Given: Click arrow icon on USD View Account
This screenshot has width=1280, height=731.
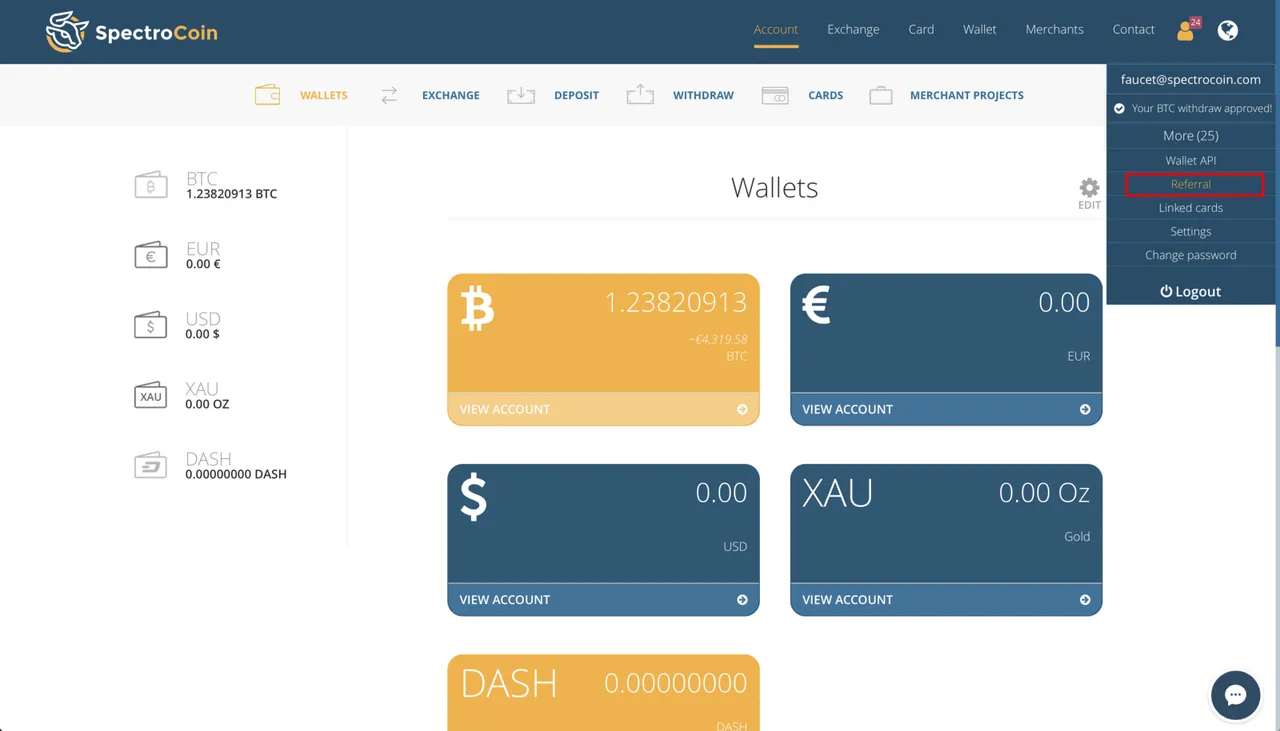Looking at the screenshot, I should (x=742, y=600).
